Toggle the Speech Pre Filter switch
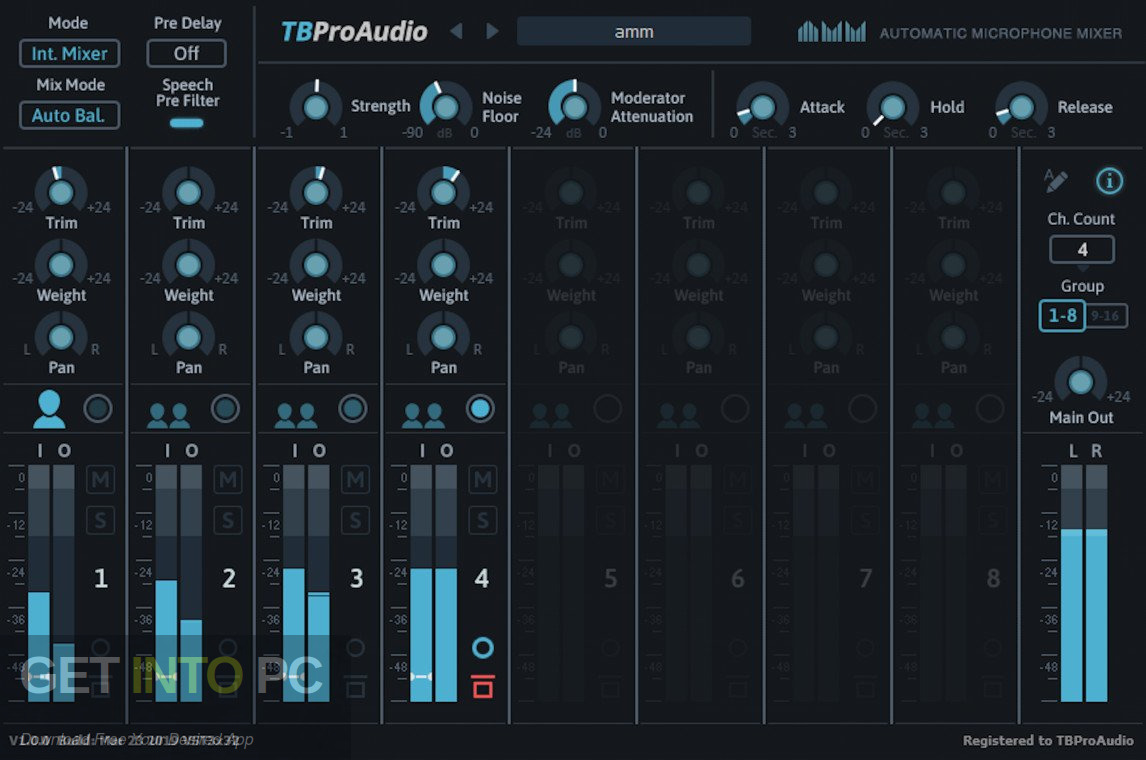The height and width of the screenshot is (760, 1146). (186, 123)
